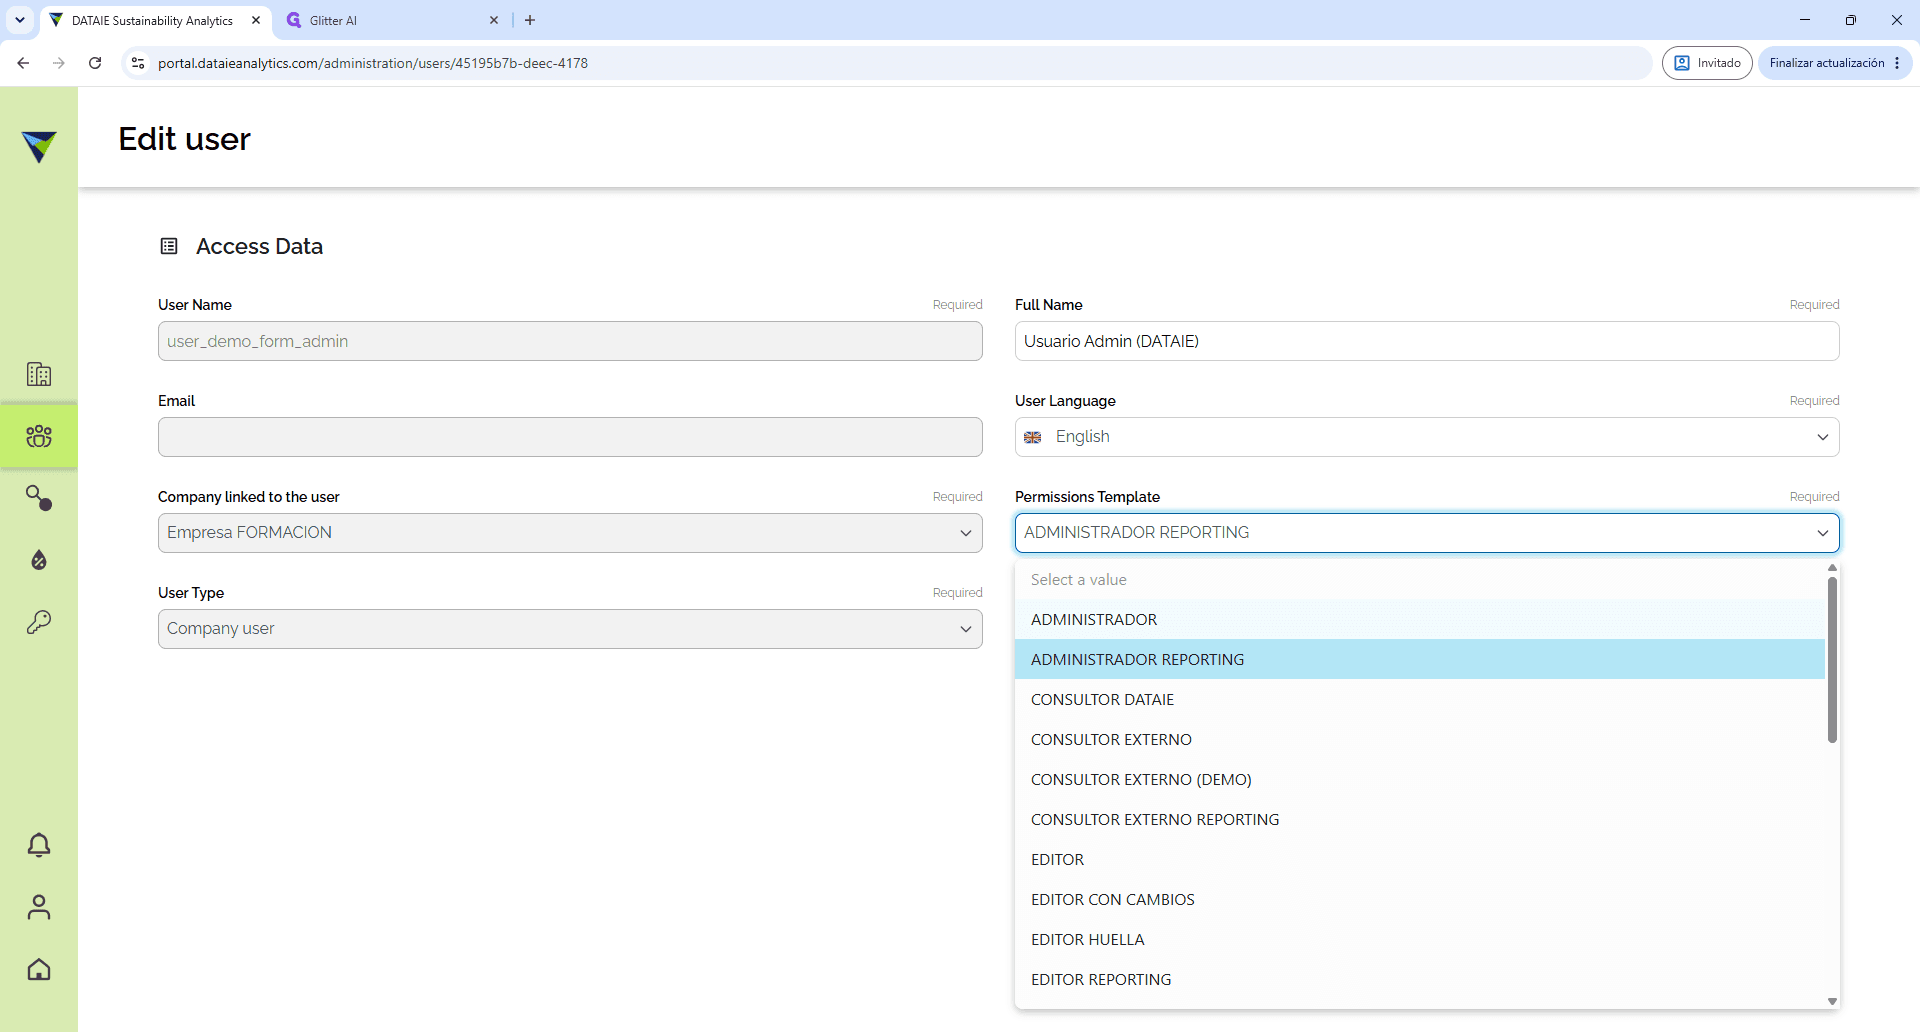Image resolution: width=1920 pixels, height=1032 pixels.
Task: Click the DATAIE logo in sidebar
Action: (x=39, y=146)
